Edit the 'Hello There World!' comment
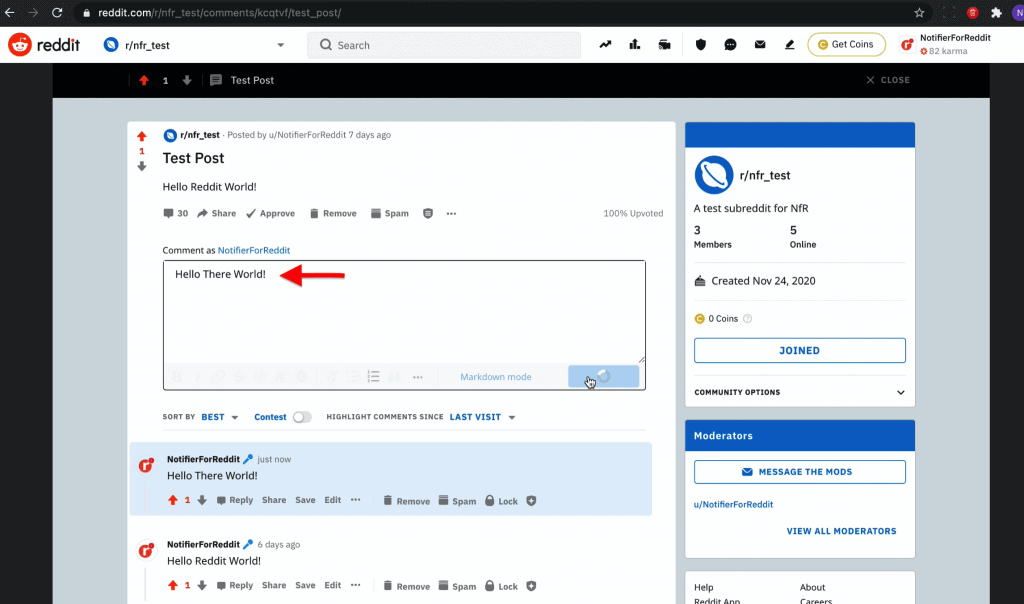Image resolution: width=1024 pixels, height=604 pixels. coord(332,500)
